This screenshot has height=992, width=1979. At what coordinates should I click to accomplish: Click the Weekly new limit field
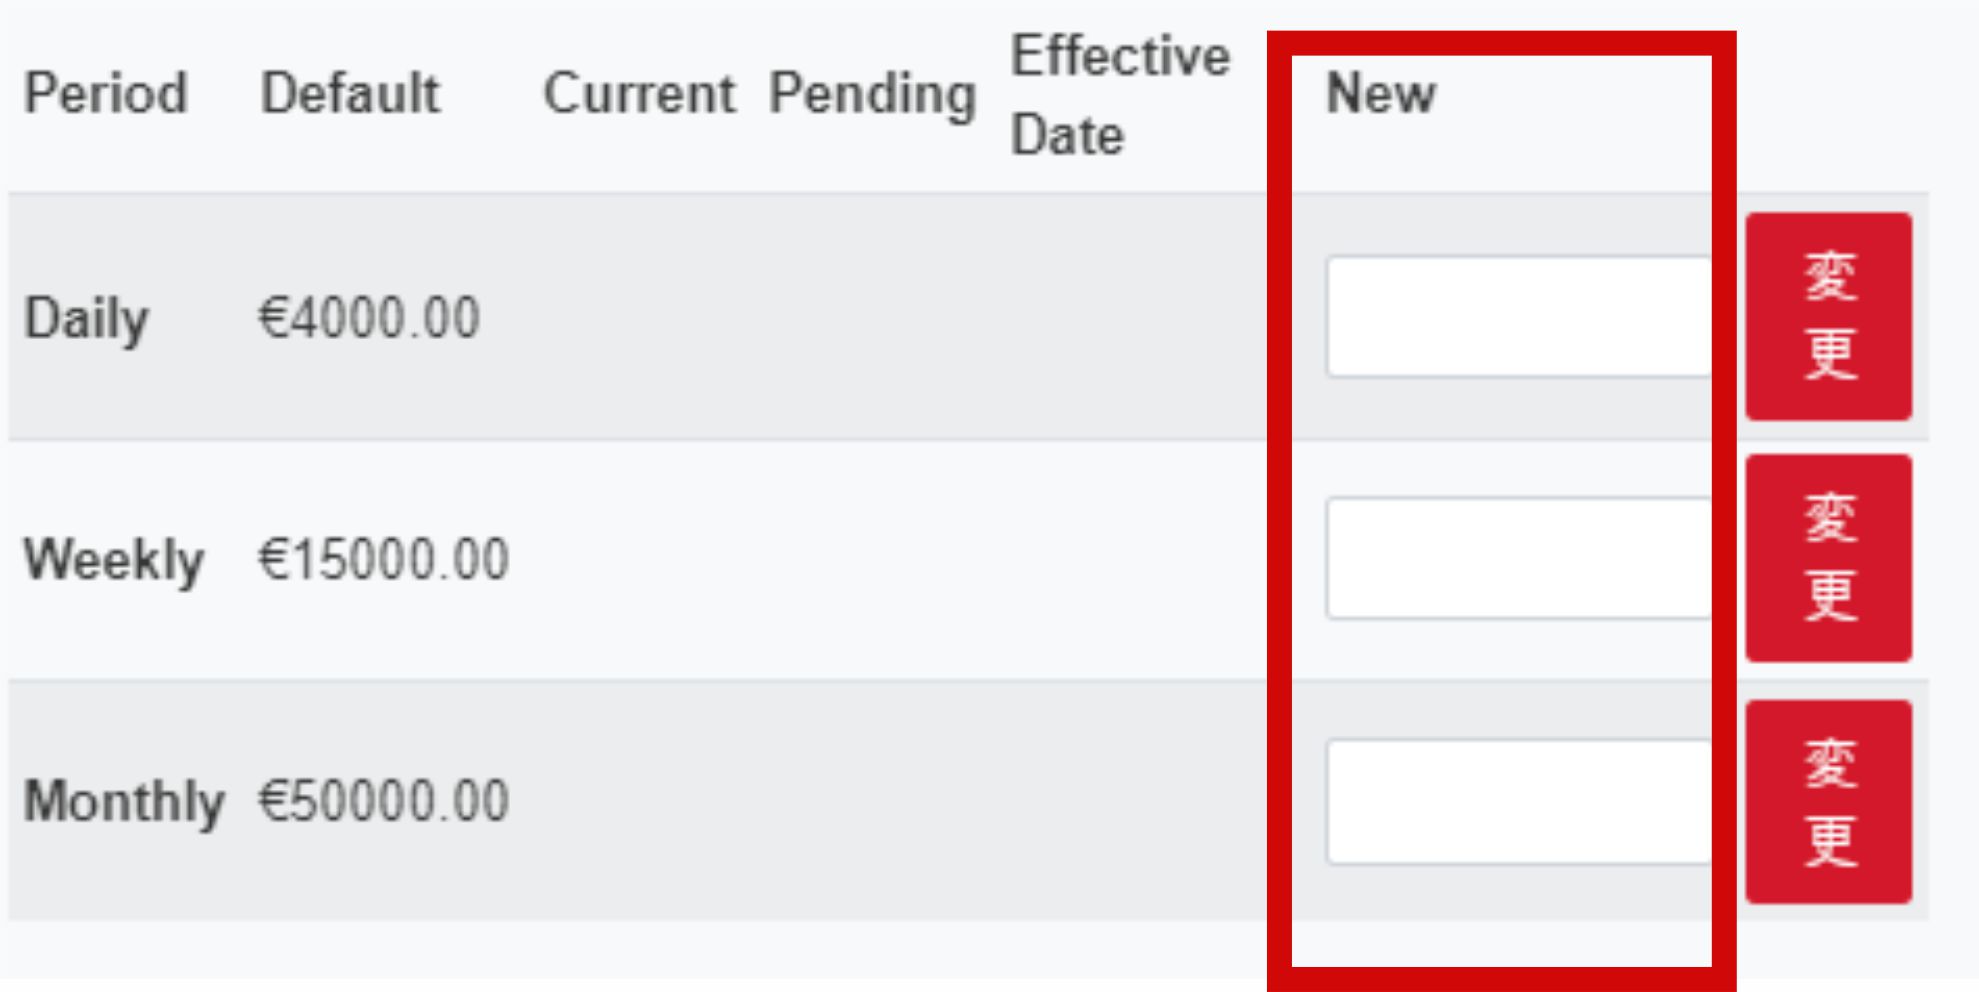click(x=1516, y=558)
